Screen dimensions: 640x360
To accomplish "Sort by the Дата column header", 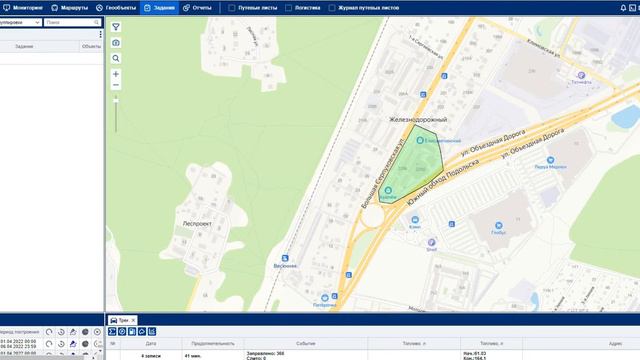I will click(151, 344).
